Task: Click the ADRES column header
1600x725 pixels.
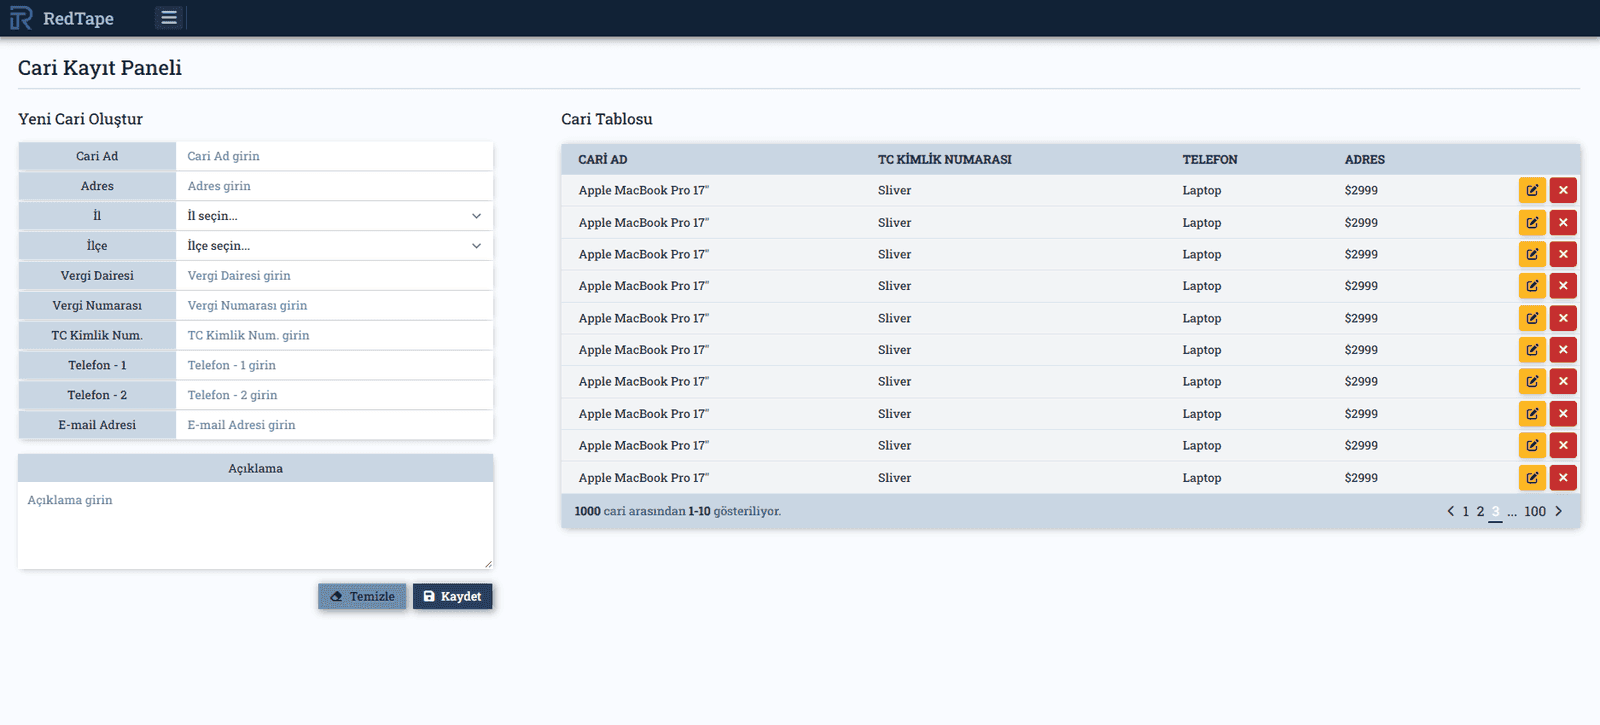Action: [1365, 160]
